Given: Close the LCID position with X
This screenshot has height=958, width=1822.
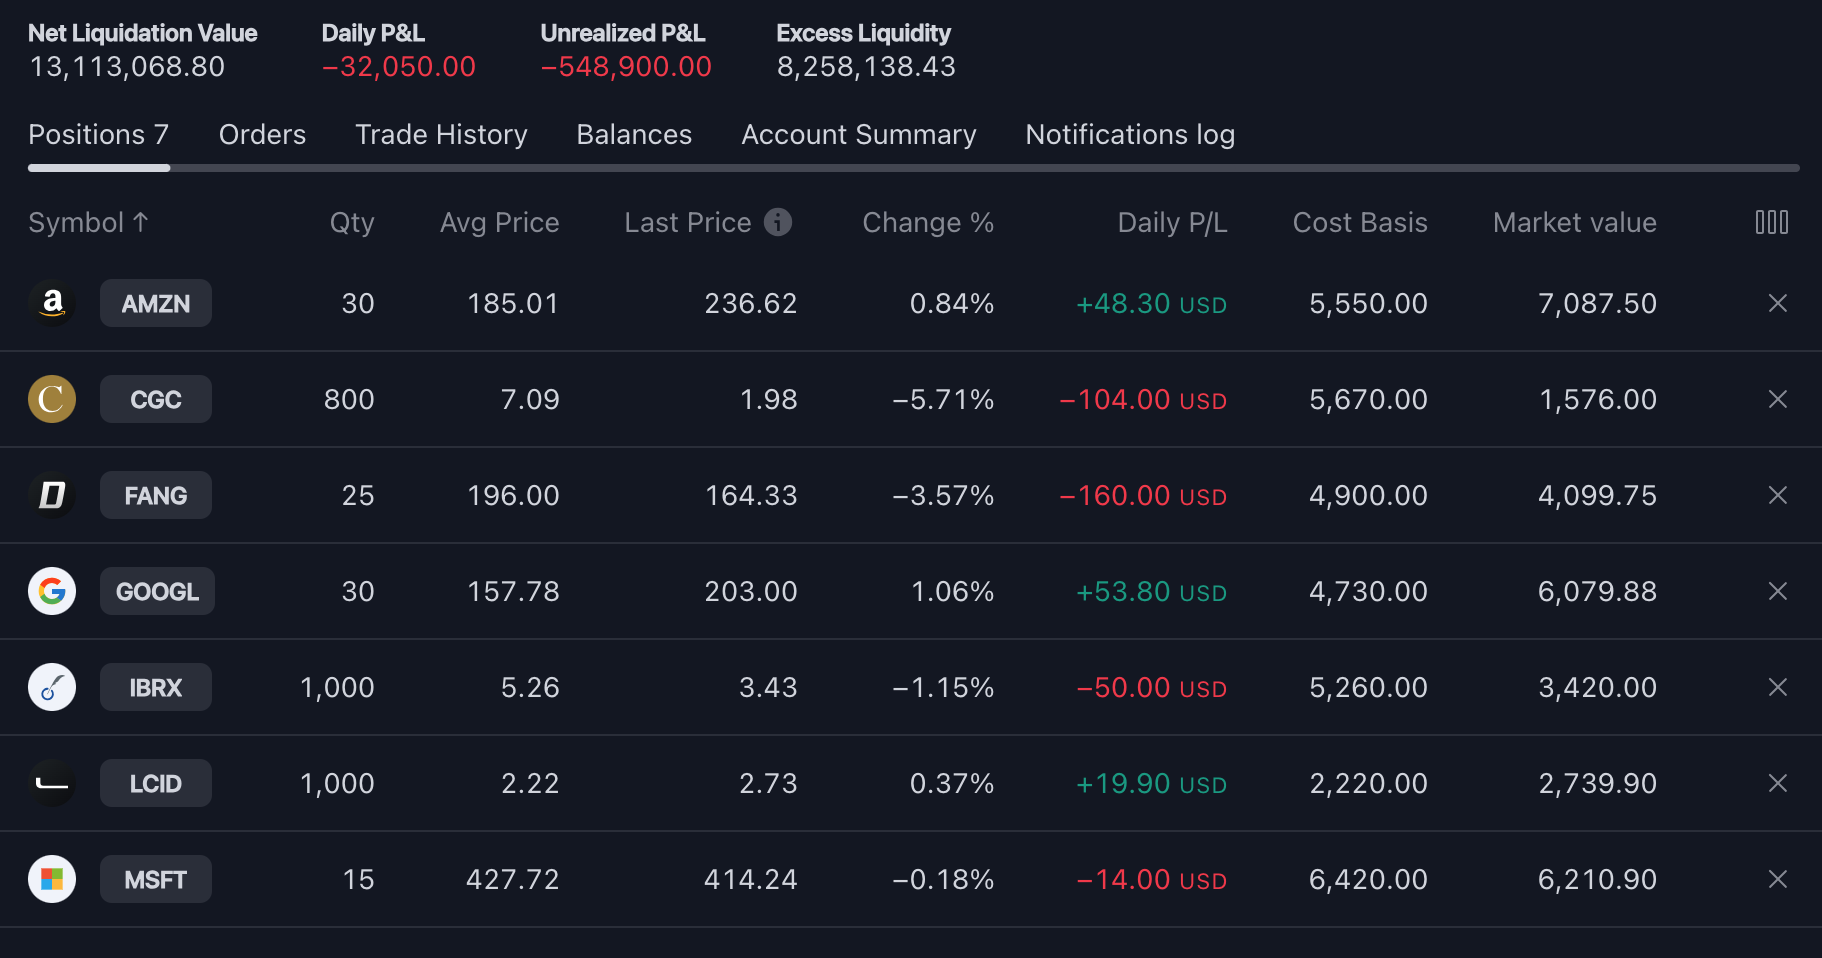Looking at the screenshot, I should click(x=1777, y=783).
